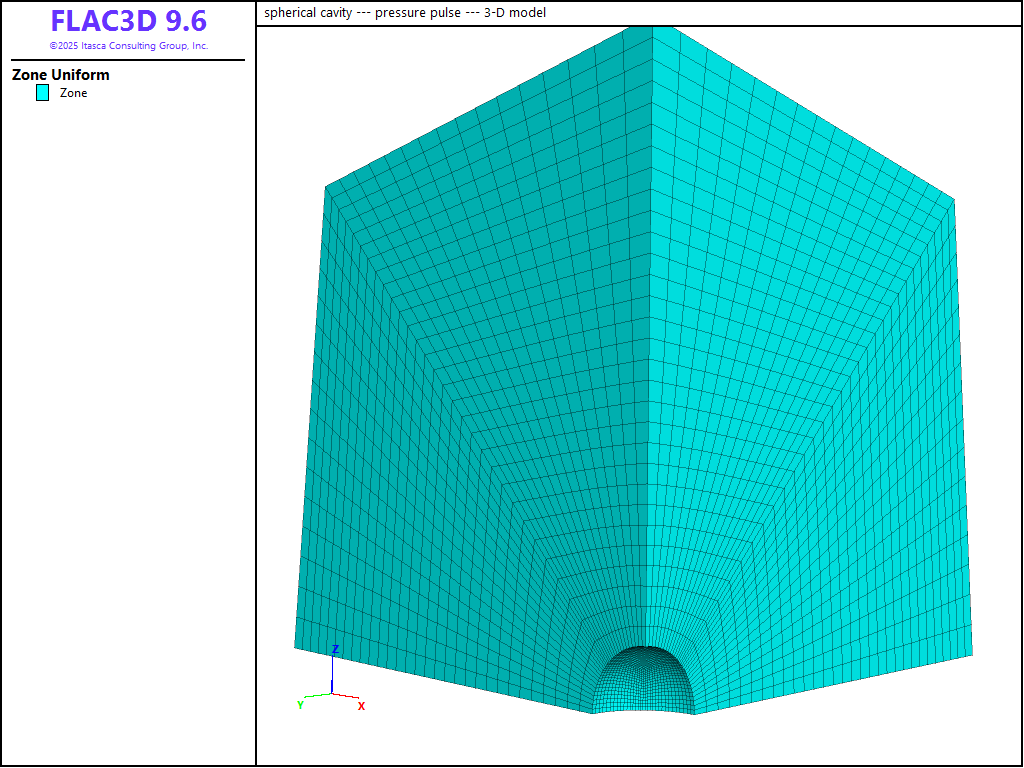Pick the upper-left corner of the mesh block

(x=326, y=186)
